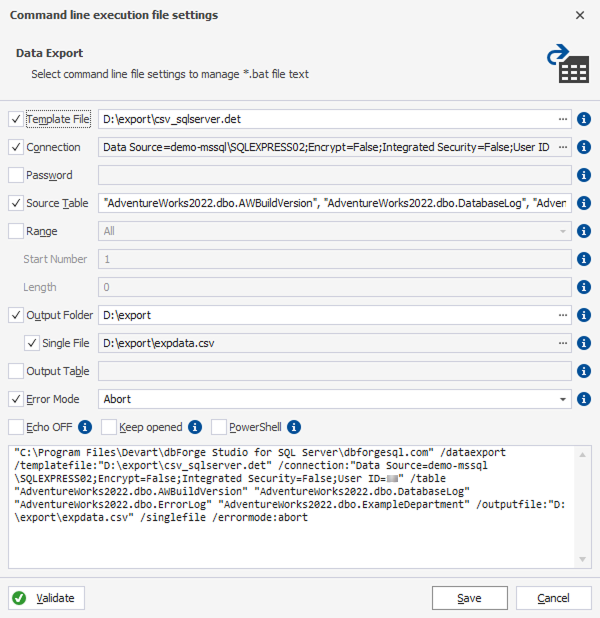Viewport: 600px width, 618px height.
Task: Save the command line file
Action: pos(470,598)
